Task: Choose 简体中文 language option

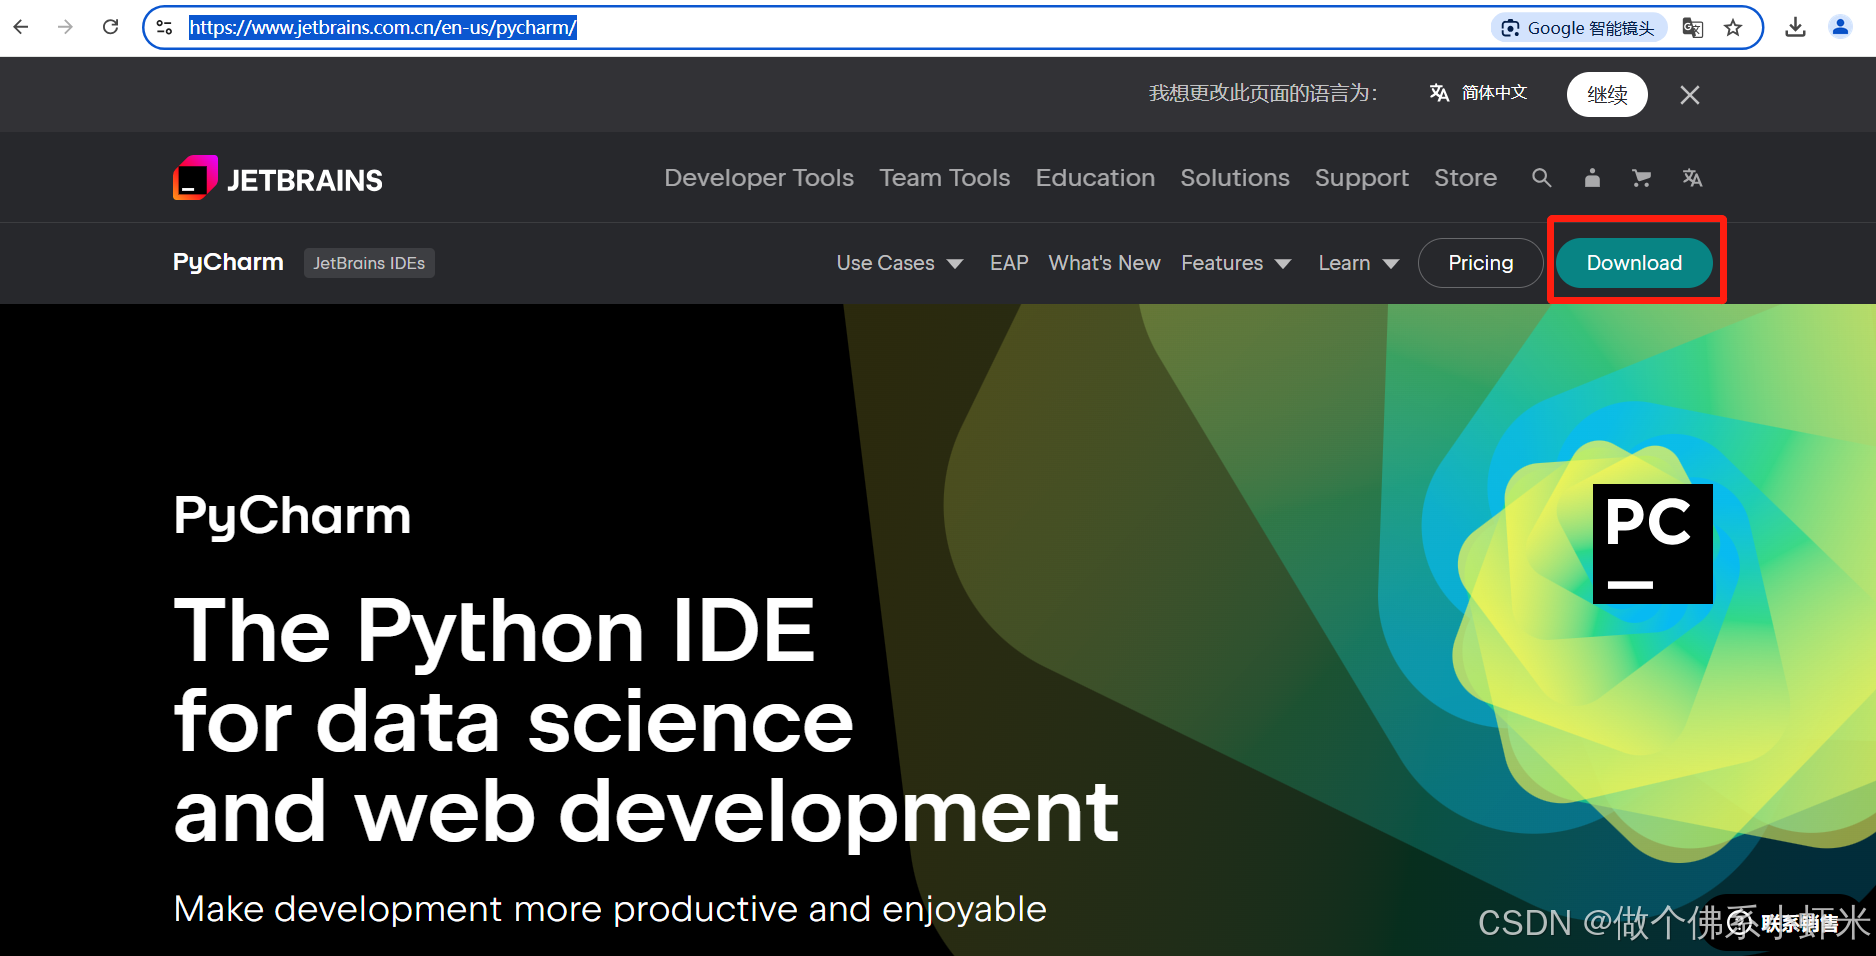Action: tap(1479, 93)
